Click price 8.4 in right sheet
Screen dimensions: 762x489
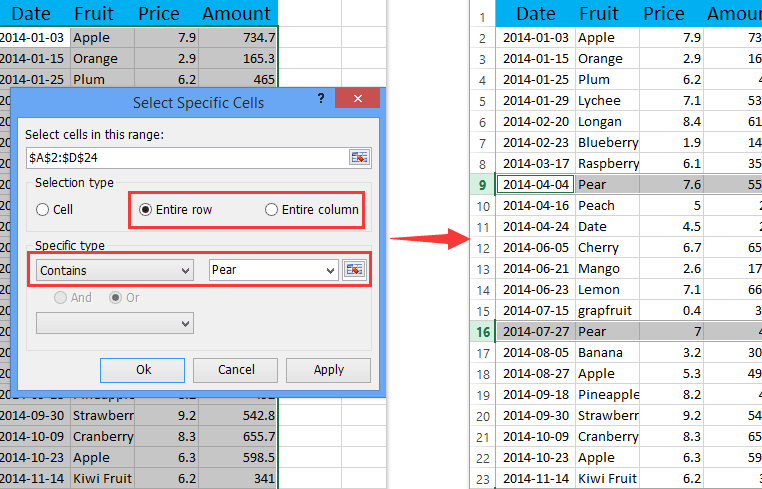pyautogui.click(x=672, y=122)
